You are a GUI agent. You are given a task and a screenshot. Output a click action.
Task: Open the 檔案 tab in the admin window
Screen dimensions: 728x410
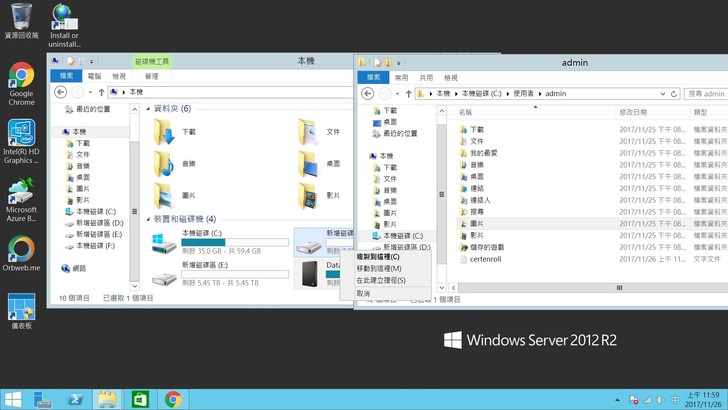373,78
